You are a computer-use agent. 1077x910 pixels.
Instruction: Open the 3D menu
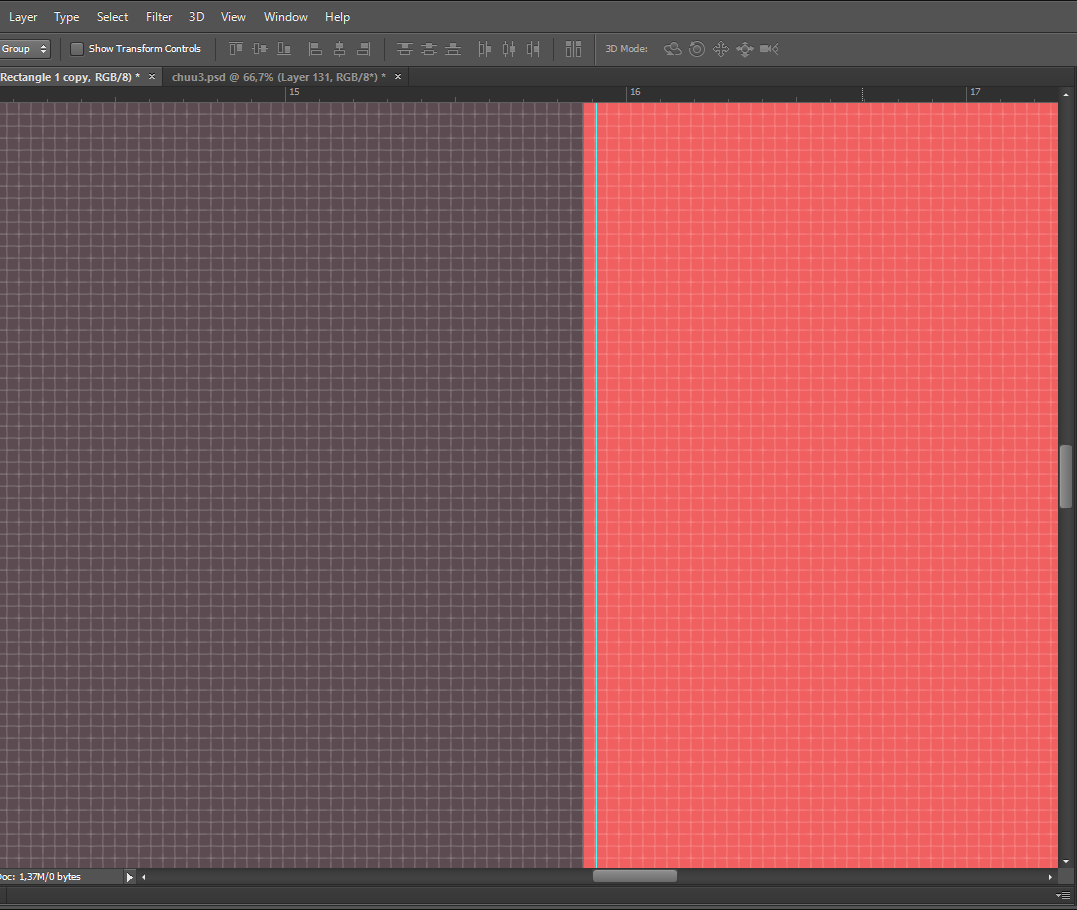(x=196, y=16)
